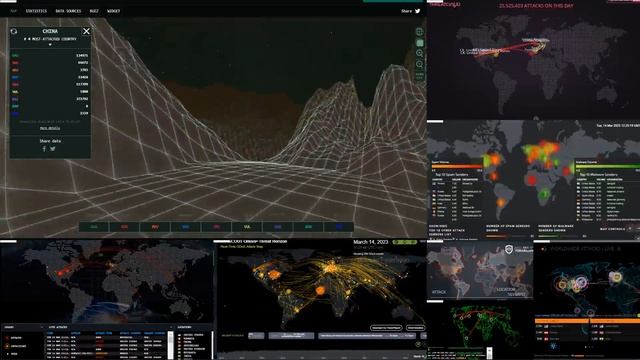Click the shield logo on the attack location map
Viewport: 640px width, 360px height.
pos(509,249)
